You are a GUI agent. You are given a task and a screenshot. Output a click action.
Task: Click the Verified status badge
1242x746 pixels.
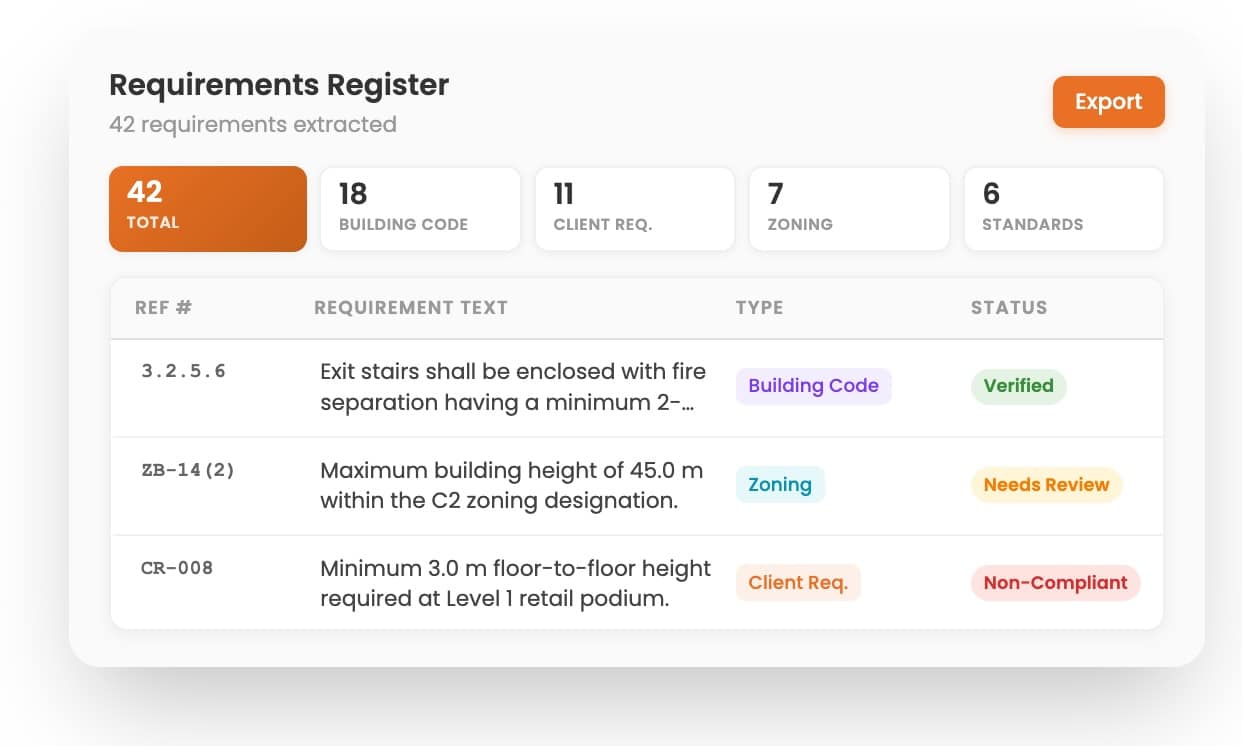click(x=1019, y=386)
